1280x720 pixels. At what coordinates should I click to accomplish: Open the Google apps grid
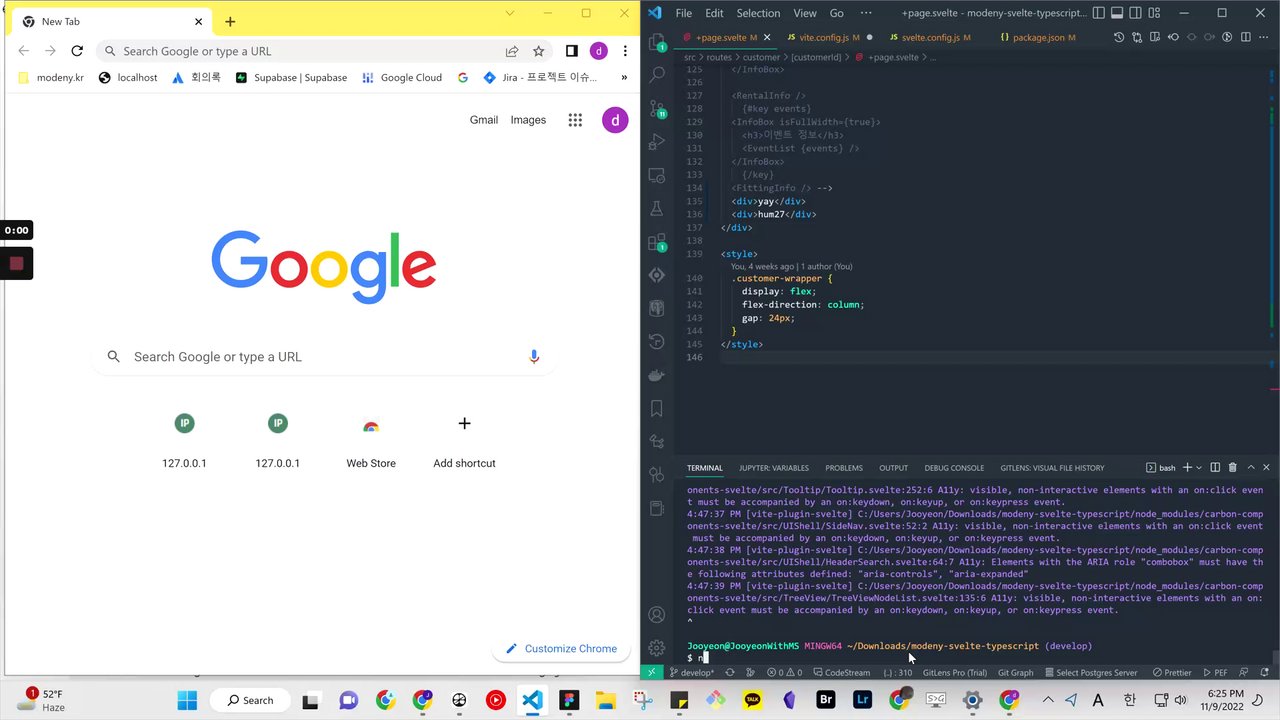point(575,120)
